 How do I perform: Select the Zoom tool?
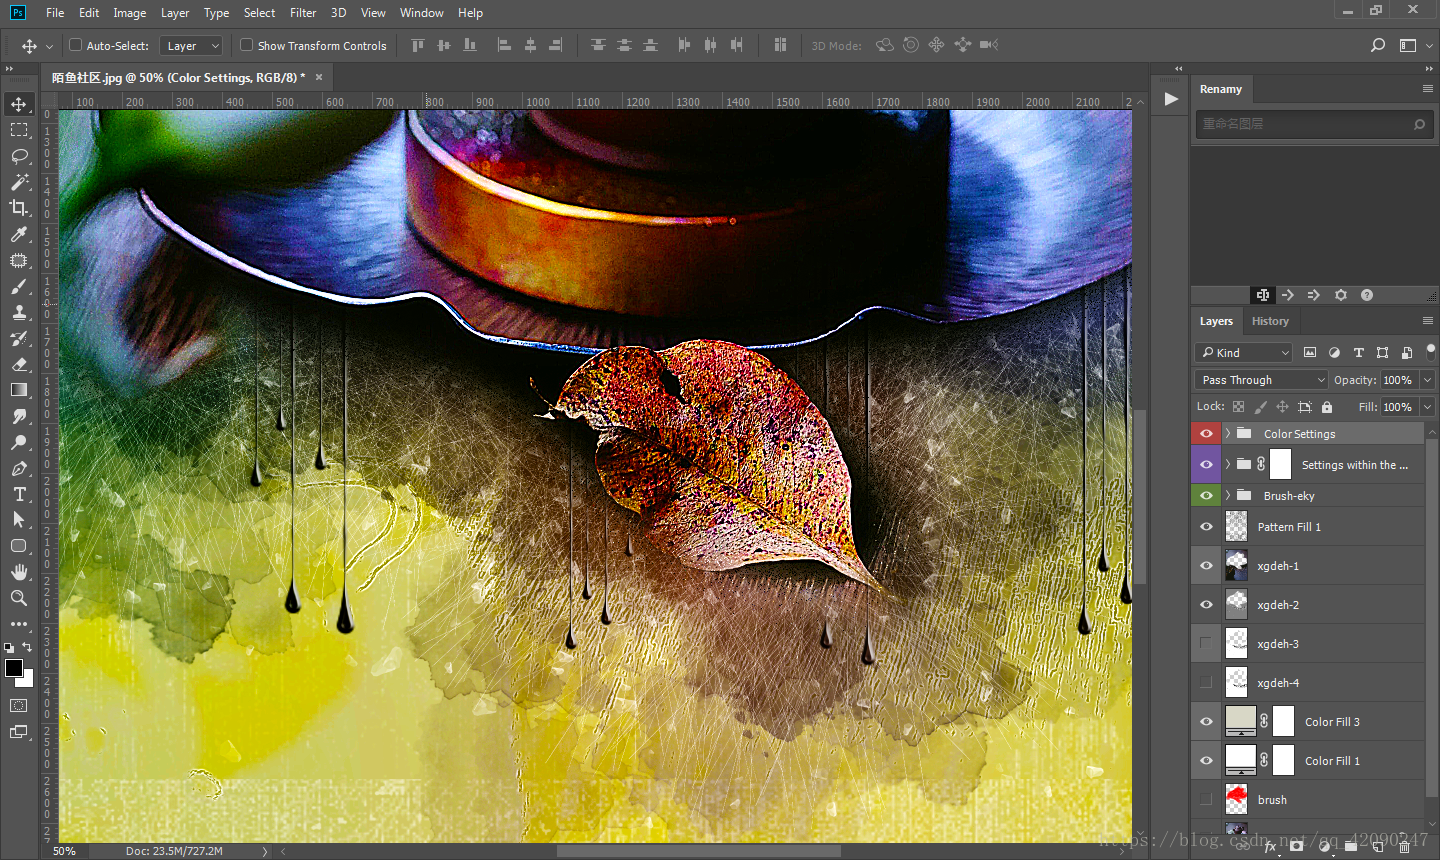[x=19, y=598]
